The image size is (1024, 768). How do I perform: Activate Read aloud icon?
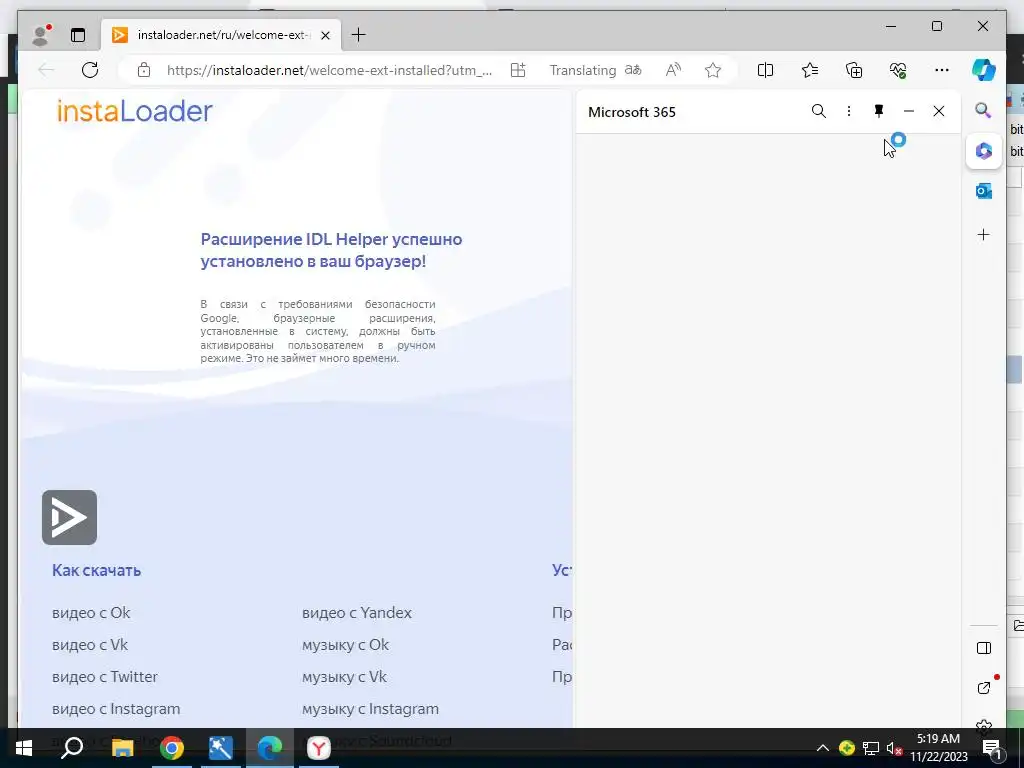click(673, 70)
